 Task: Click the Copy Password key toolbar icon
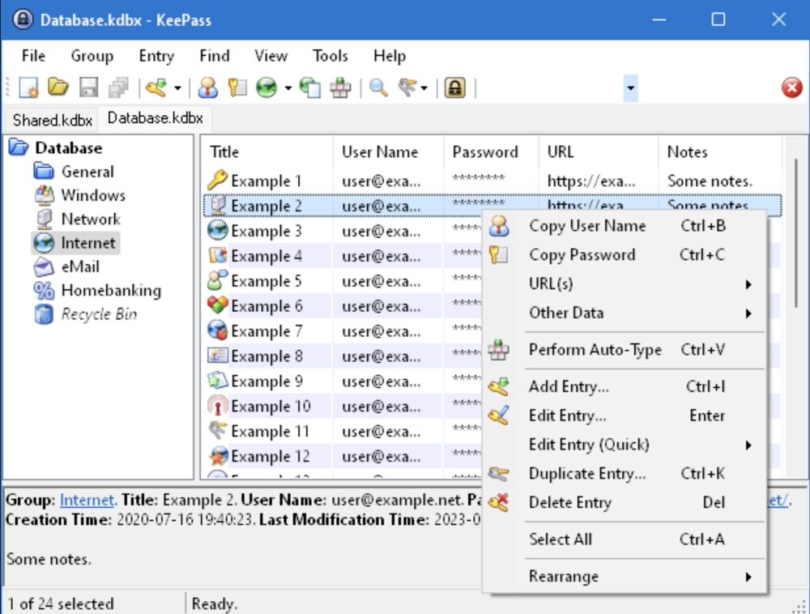click(x=238, y=87)
